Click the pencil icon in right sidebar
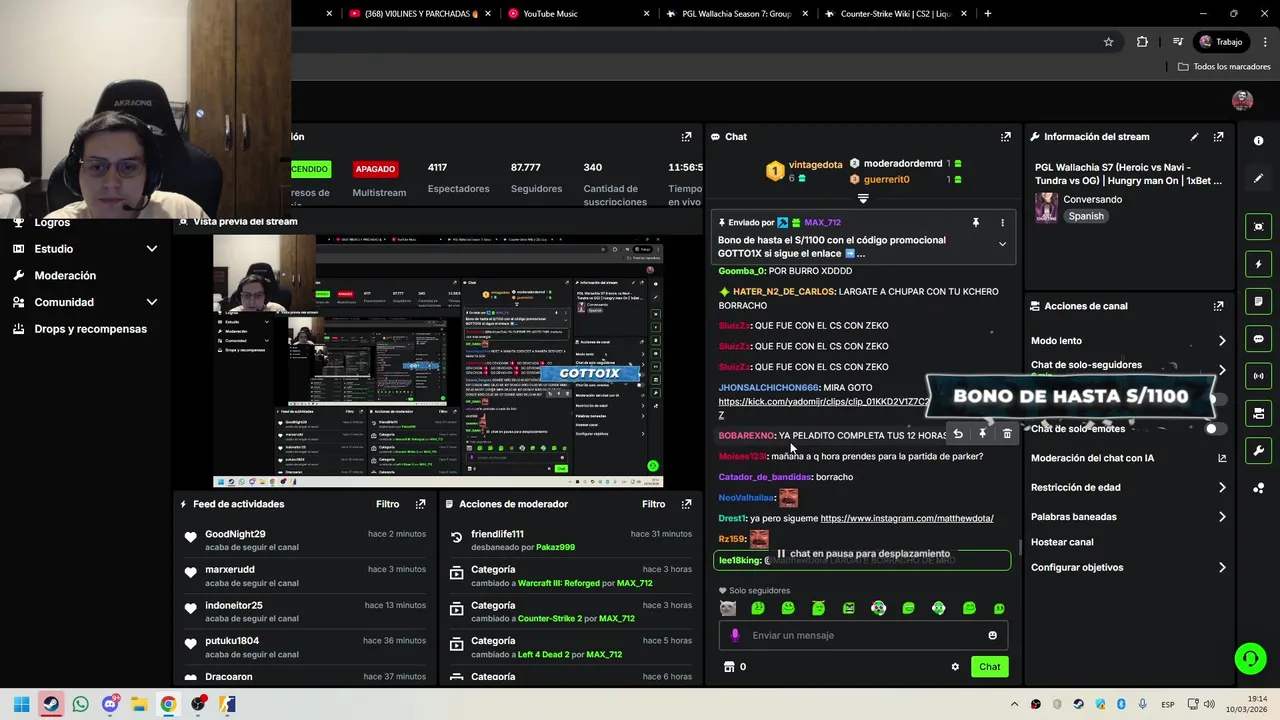The width and height of the screenshot is (1280, 720). point(1258,178)
